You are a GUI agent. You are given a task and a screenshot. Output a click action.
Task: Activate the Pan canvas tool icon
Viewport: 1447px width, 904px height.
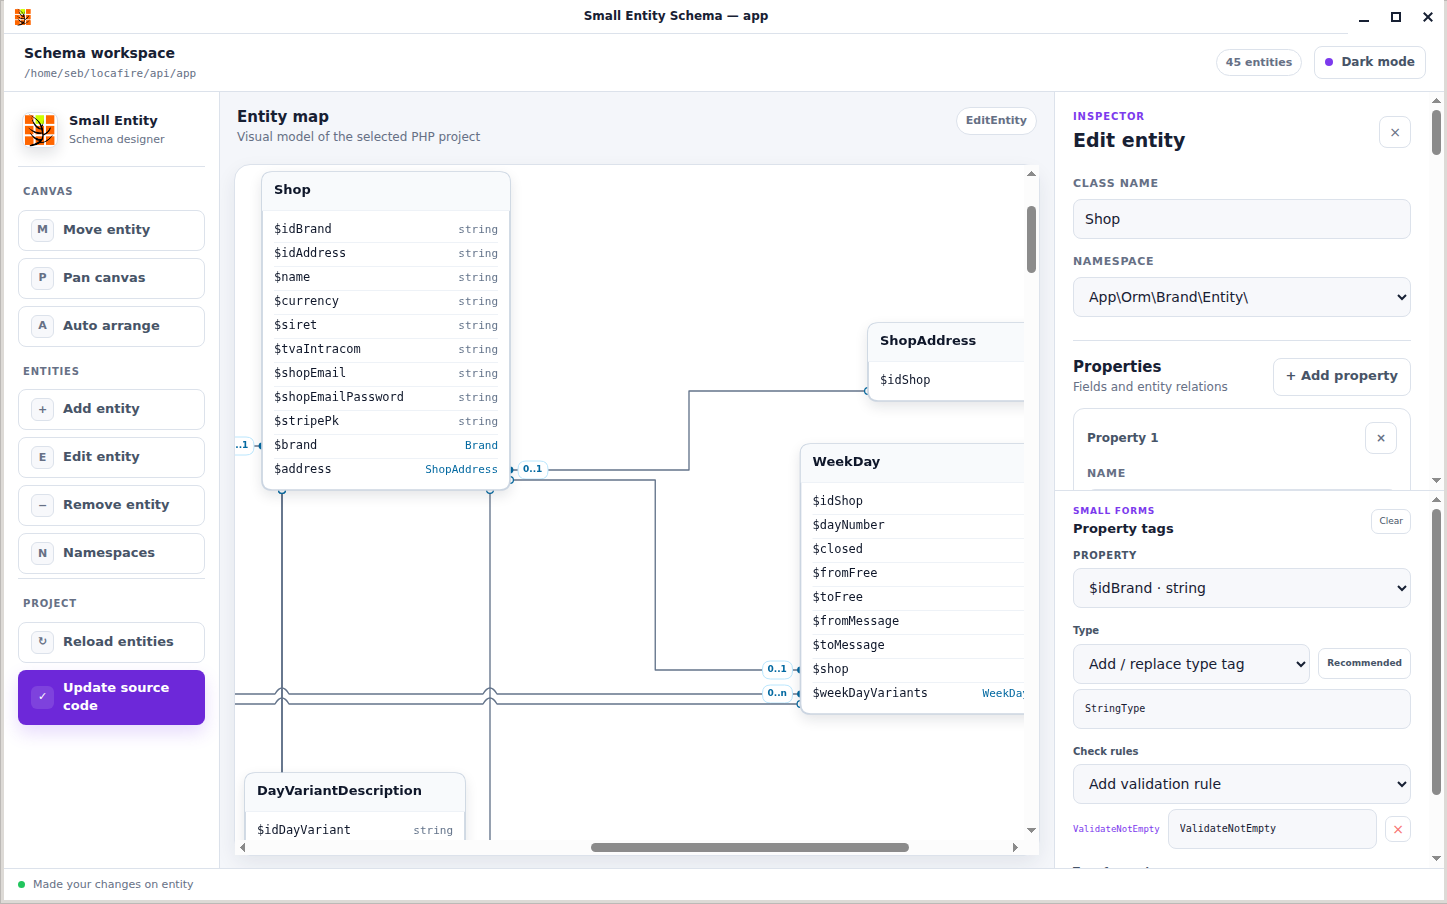(x=42, y=278)
